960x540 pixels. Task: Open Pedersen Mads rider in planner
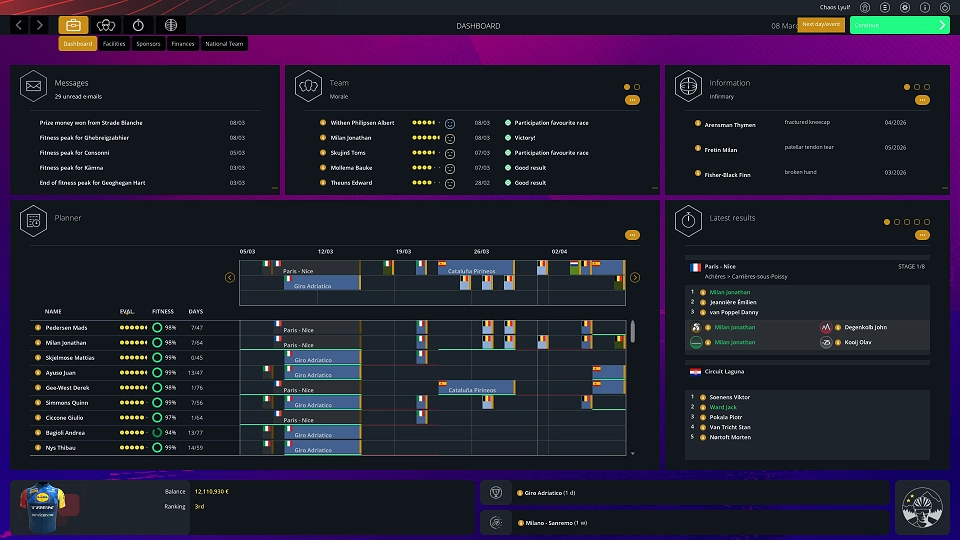pos(66,328)
